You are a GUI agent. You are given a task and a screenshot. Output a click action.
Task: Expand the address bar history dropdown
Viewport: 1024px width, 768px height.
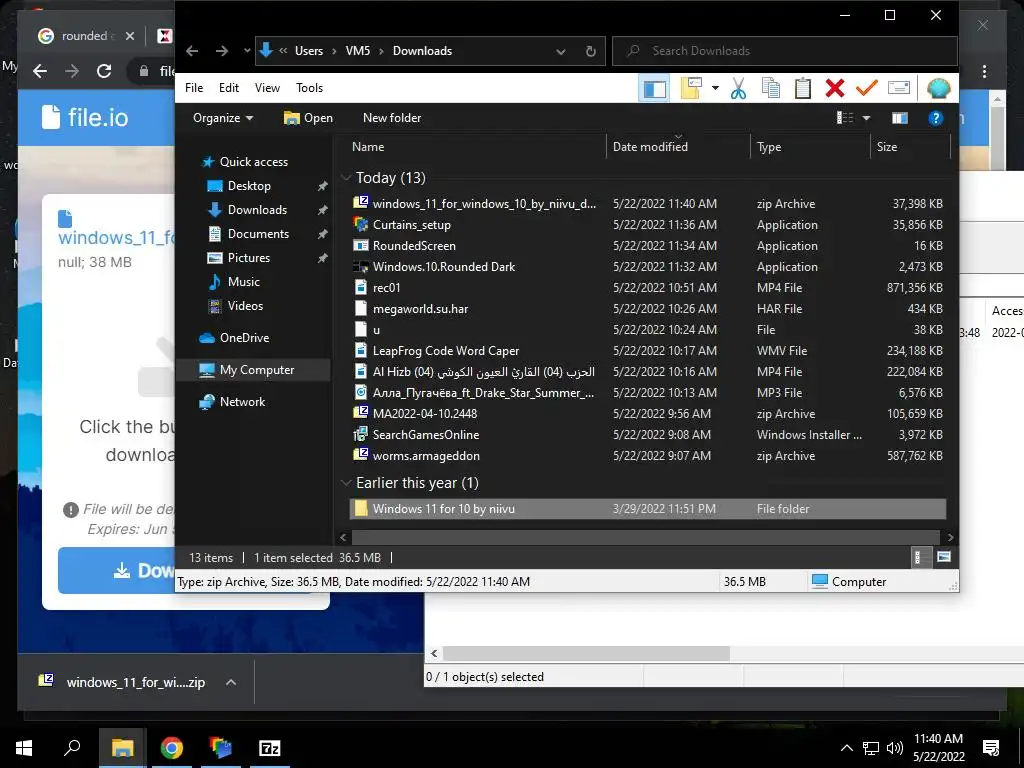(561, 52)
